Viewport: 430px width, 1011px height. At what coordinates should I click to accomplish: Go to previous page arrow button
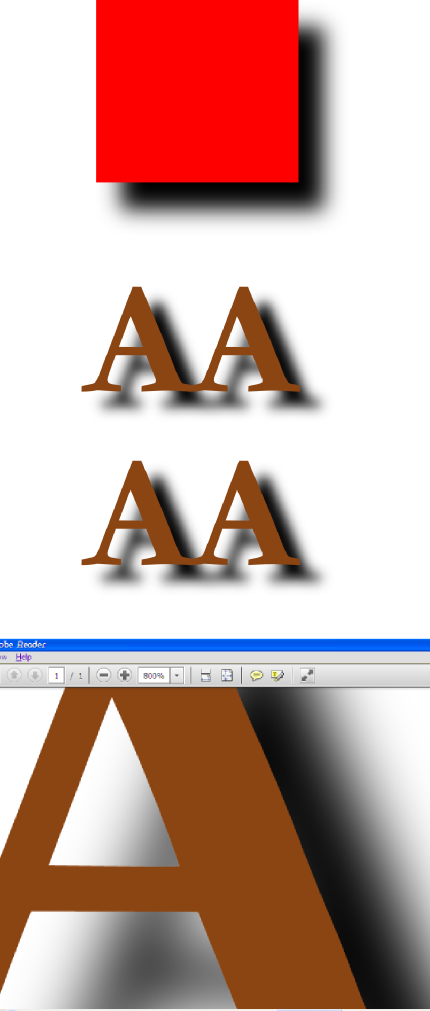pyautogui.click(x=14, y=675)
